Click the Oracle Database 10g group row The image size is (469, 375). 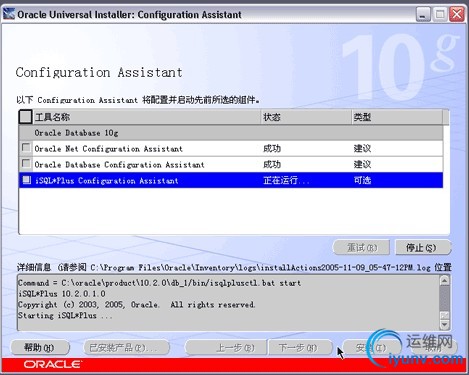[x=231, y=133]
